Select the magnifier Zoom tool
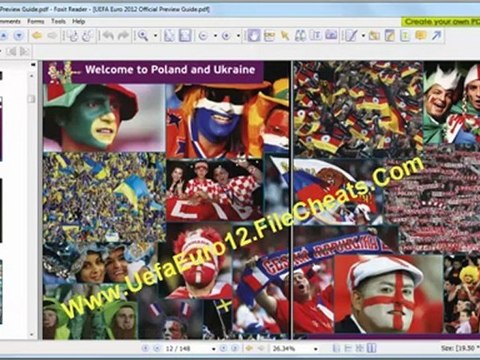 143,36
